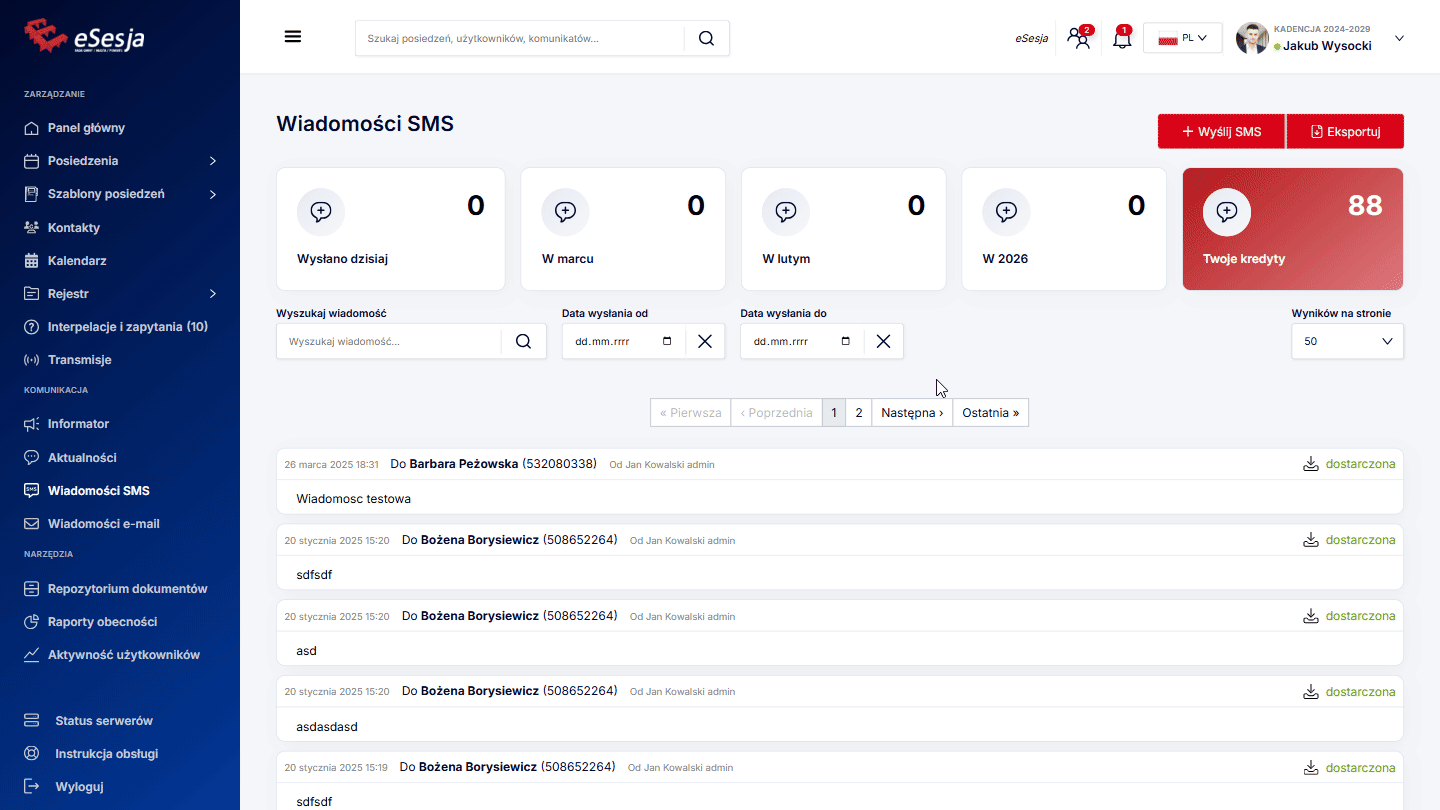Viewport: 1440px width, 810px height.
Task: Clear the 'Data wysłania do' date with X
Action: (x=883, y=341)
